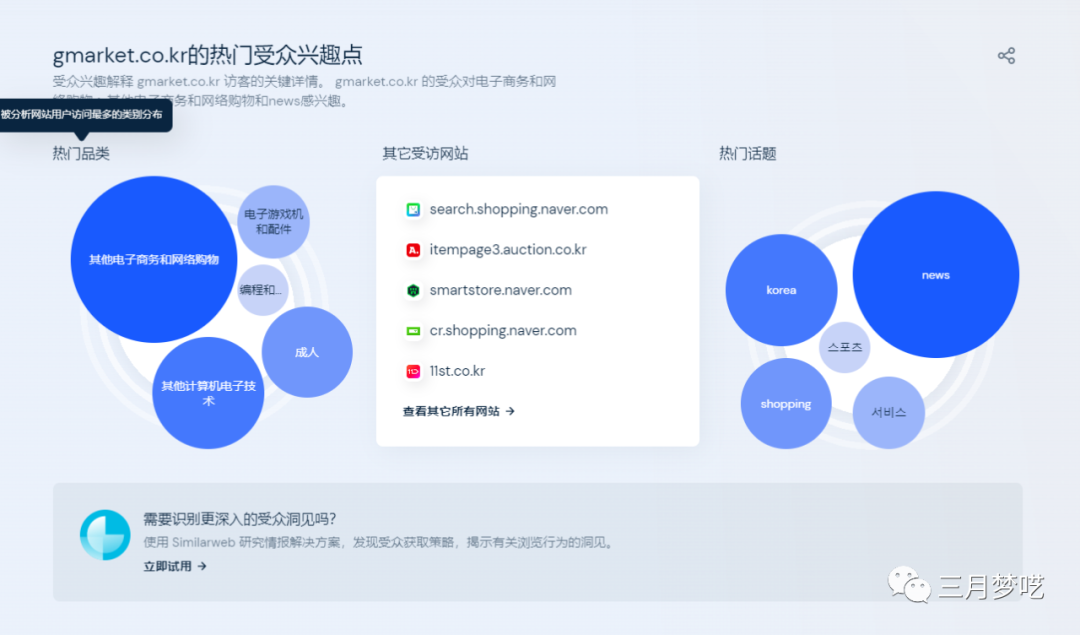The image size is (1080, 635).
Task: Click the 其它受访网站 heading
Action: pyautogui.click(x=425, y=154)
